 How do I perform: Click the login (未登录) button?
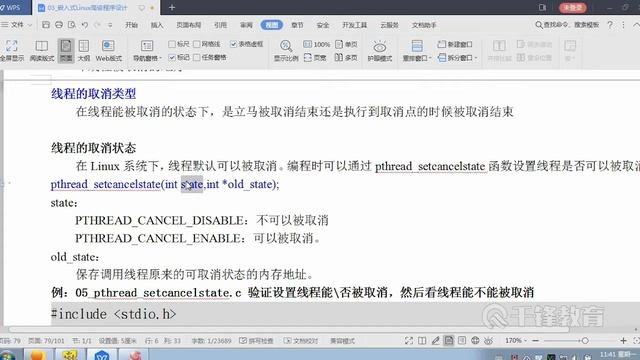click(x=573, y=7)
